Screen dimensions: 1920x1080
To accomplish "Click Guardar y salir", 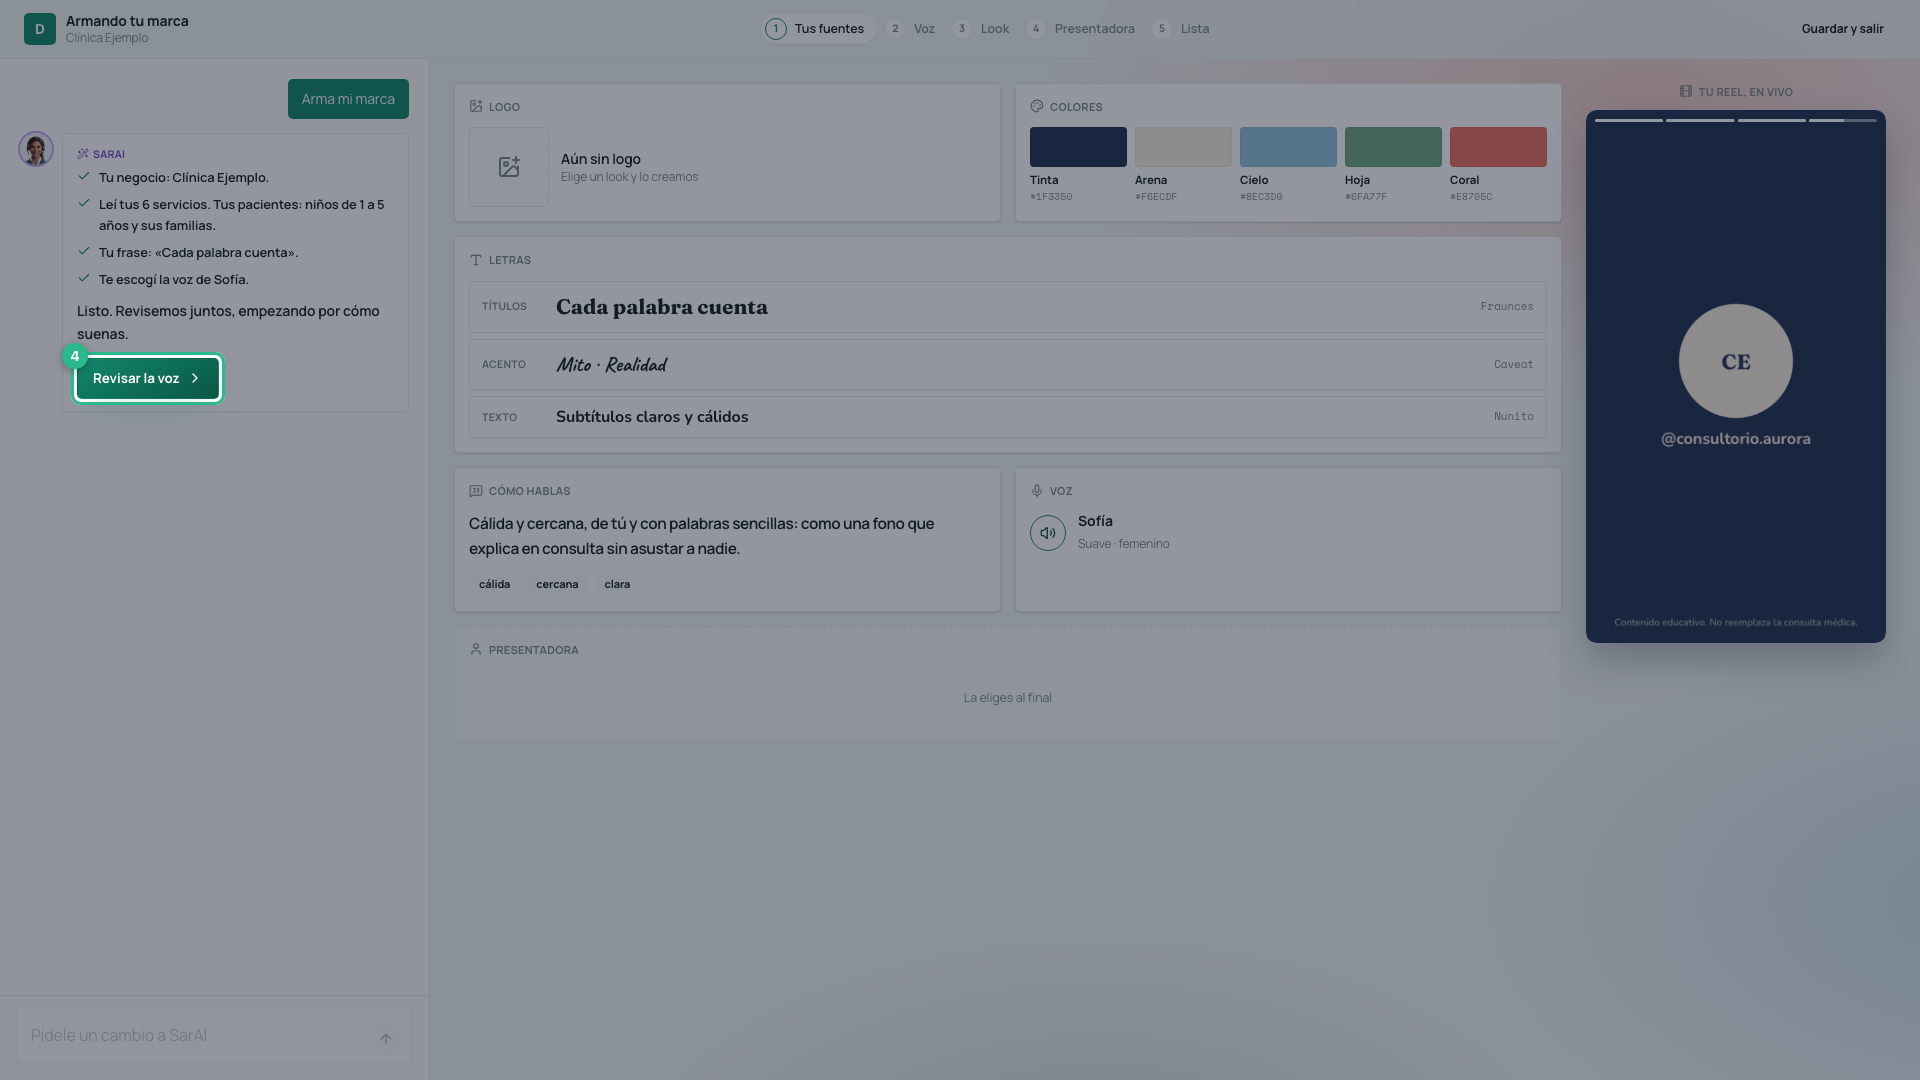I will click(x=1842, y=29).
